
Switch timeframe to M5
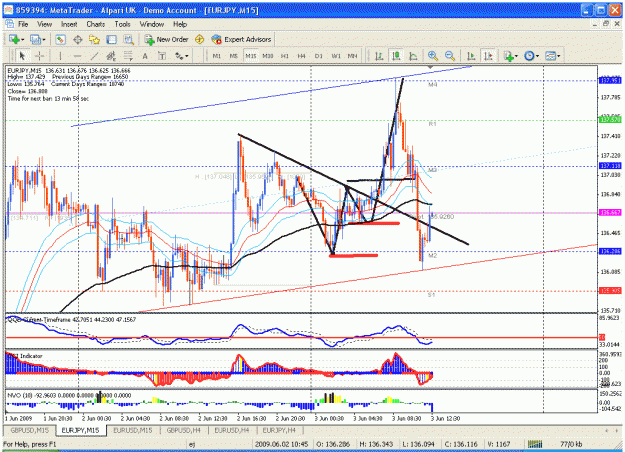pyautogui.click(x=234, y=56)
